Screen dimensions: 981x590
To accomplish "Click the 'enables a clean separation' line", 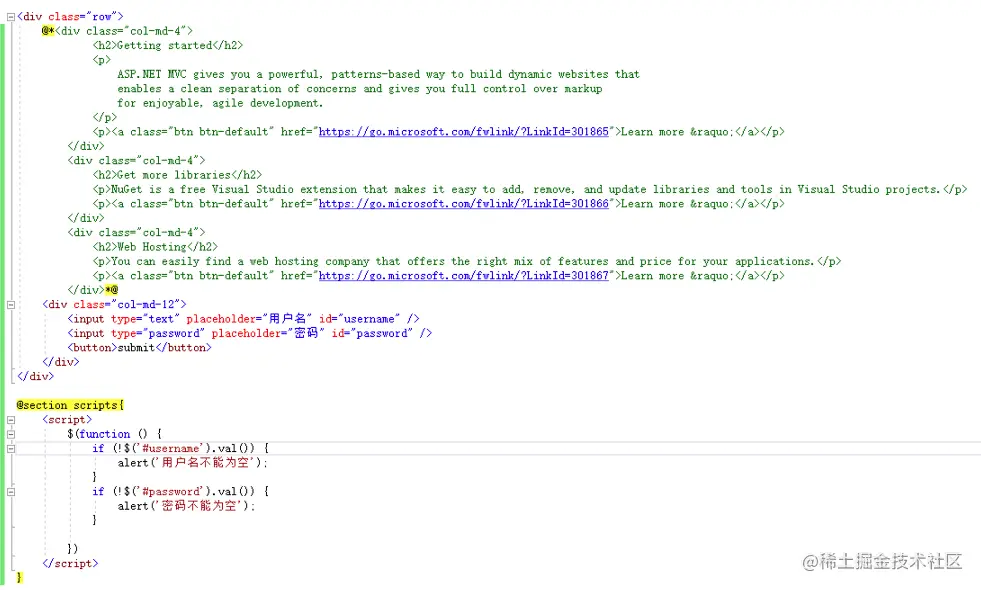I will click(x=360, y=89).
